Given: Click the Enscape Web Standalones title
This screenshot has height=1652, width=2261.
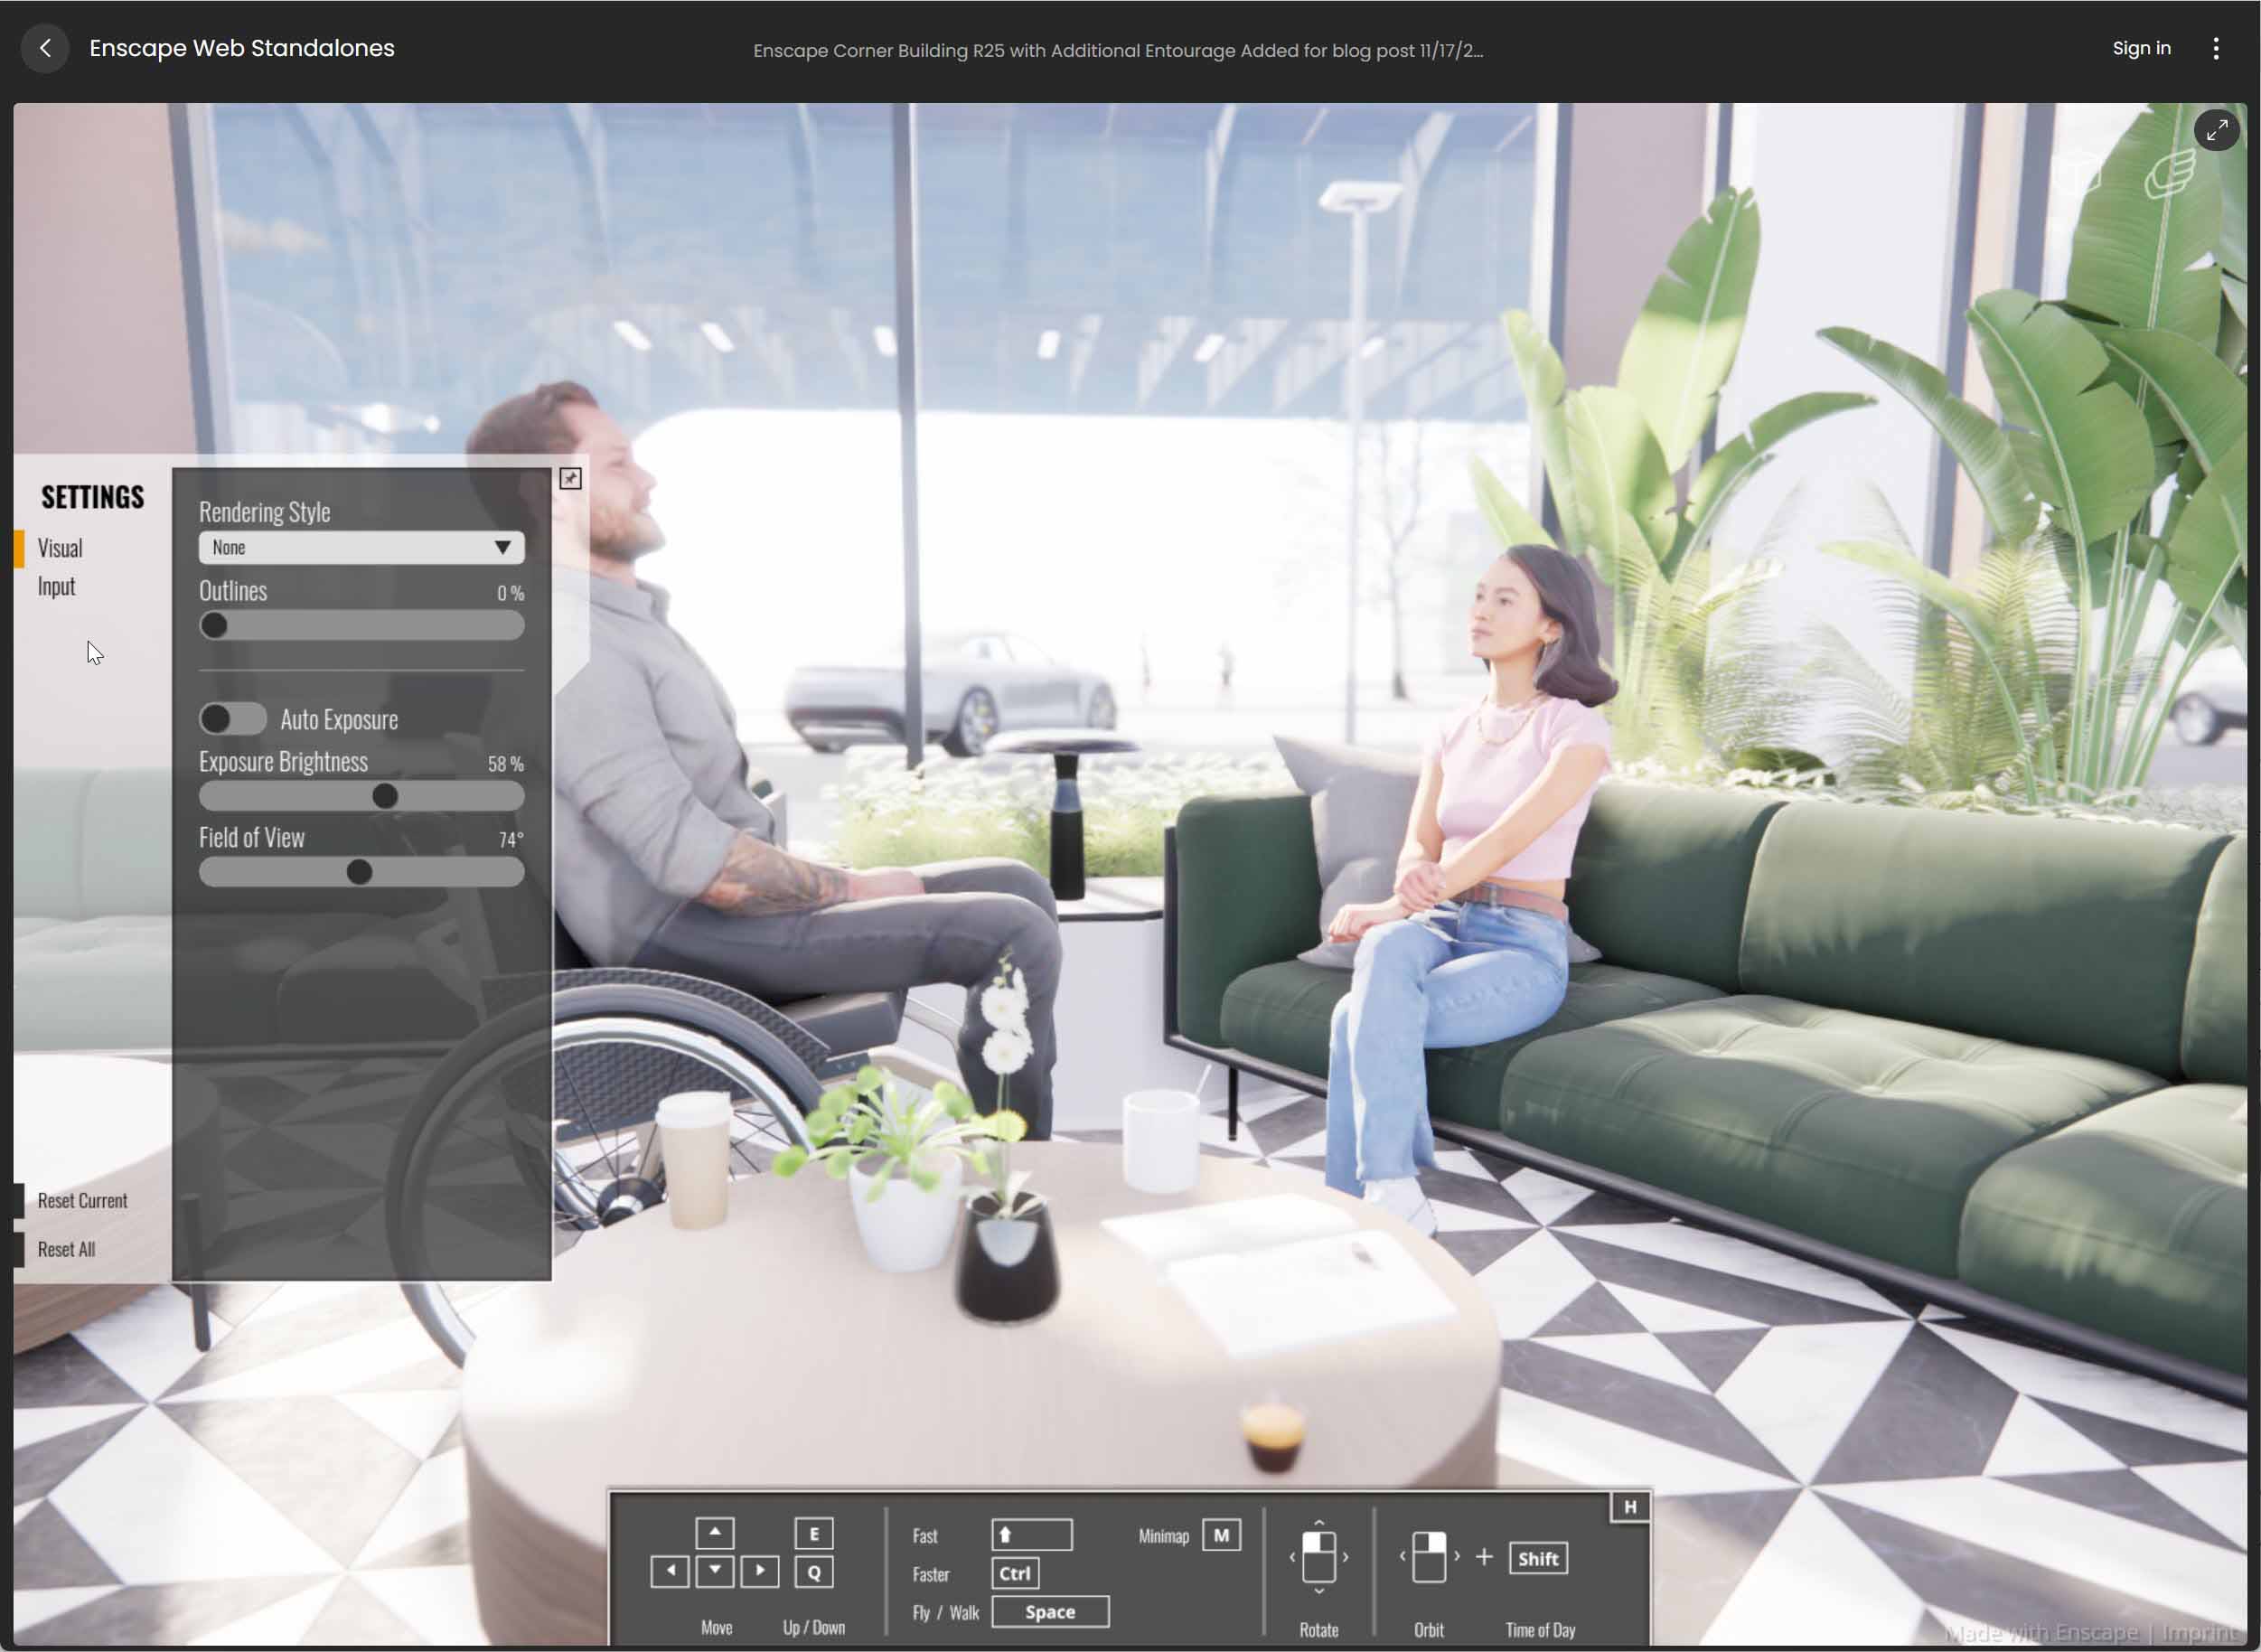Looking at the screenshot, I should click(242, 47).
